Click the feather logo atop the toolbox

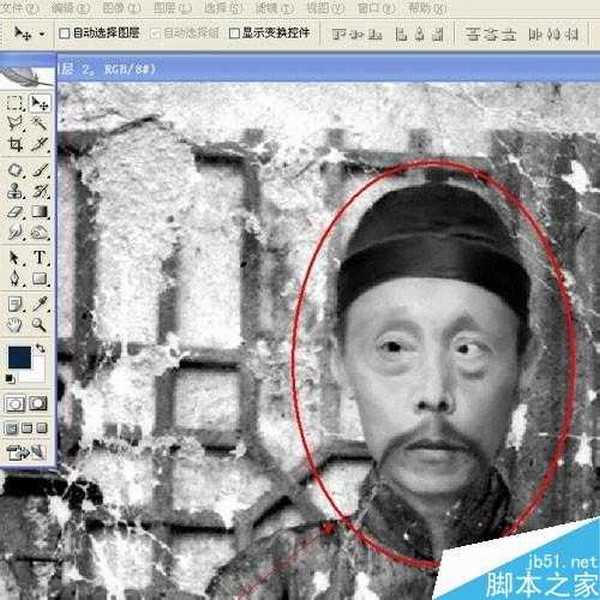click(27, 77)
